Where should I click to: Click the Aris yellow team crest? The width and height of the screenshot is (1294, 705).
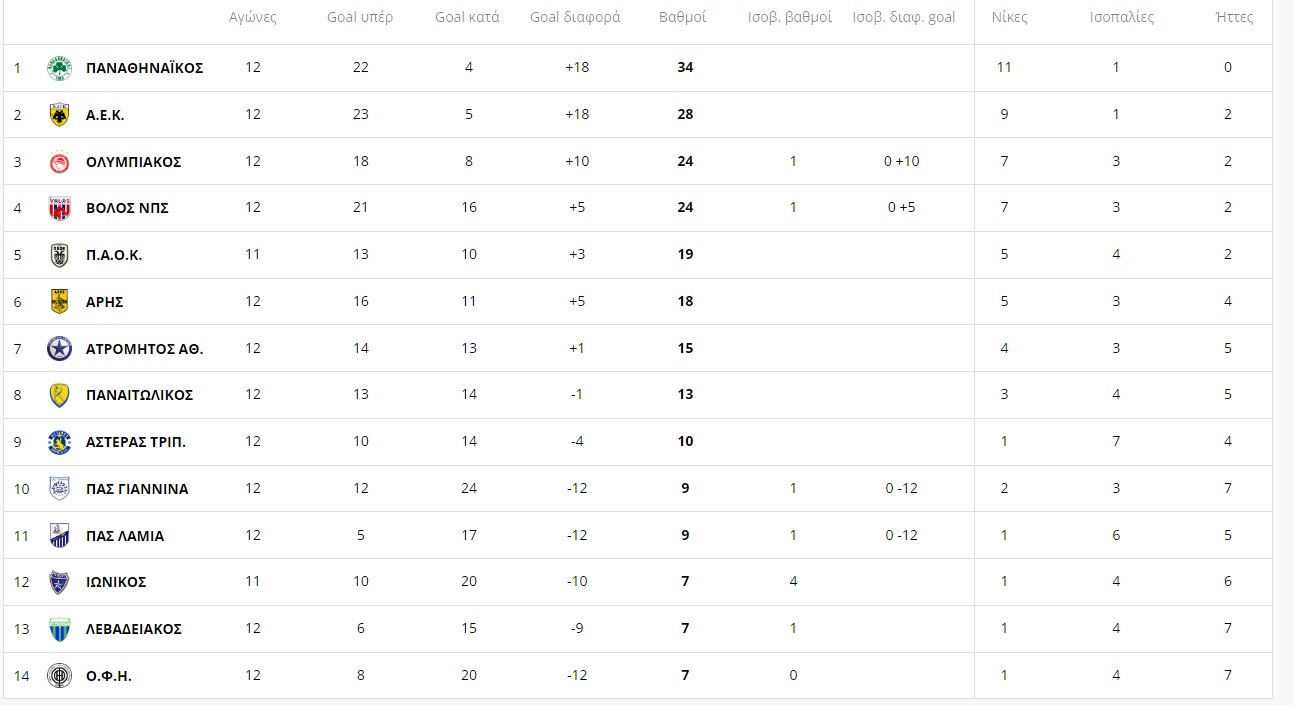point(59,301)
